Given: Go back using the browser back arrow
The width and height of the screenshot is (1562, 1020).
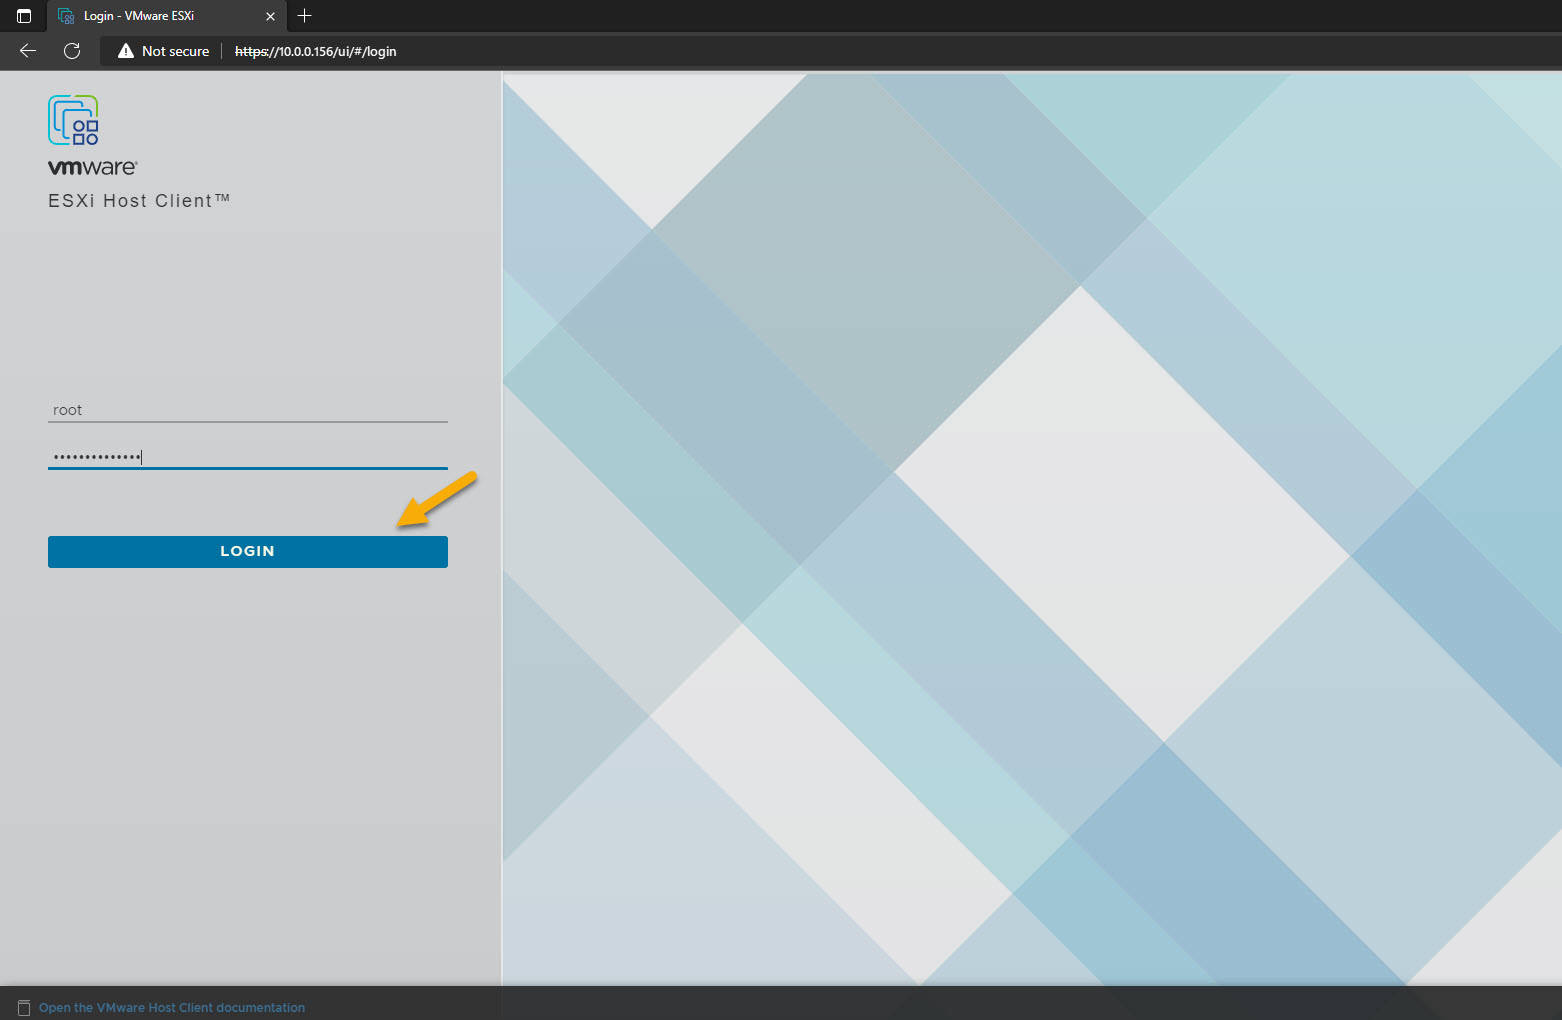Looking at the screenshot, I should [28, 51].
